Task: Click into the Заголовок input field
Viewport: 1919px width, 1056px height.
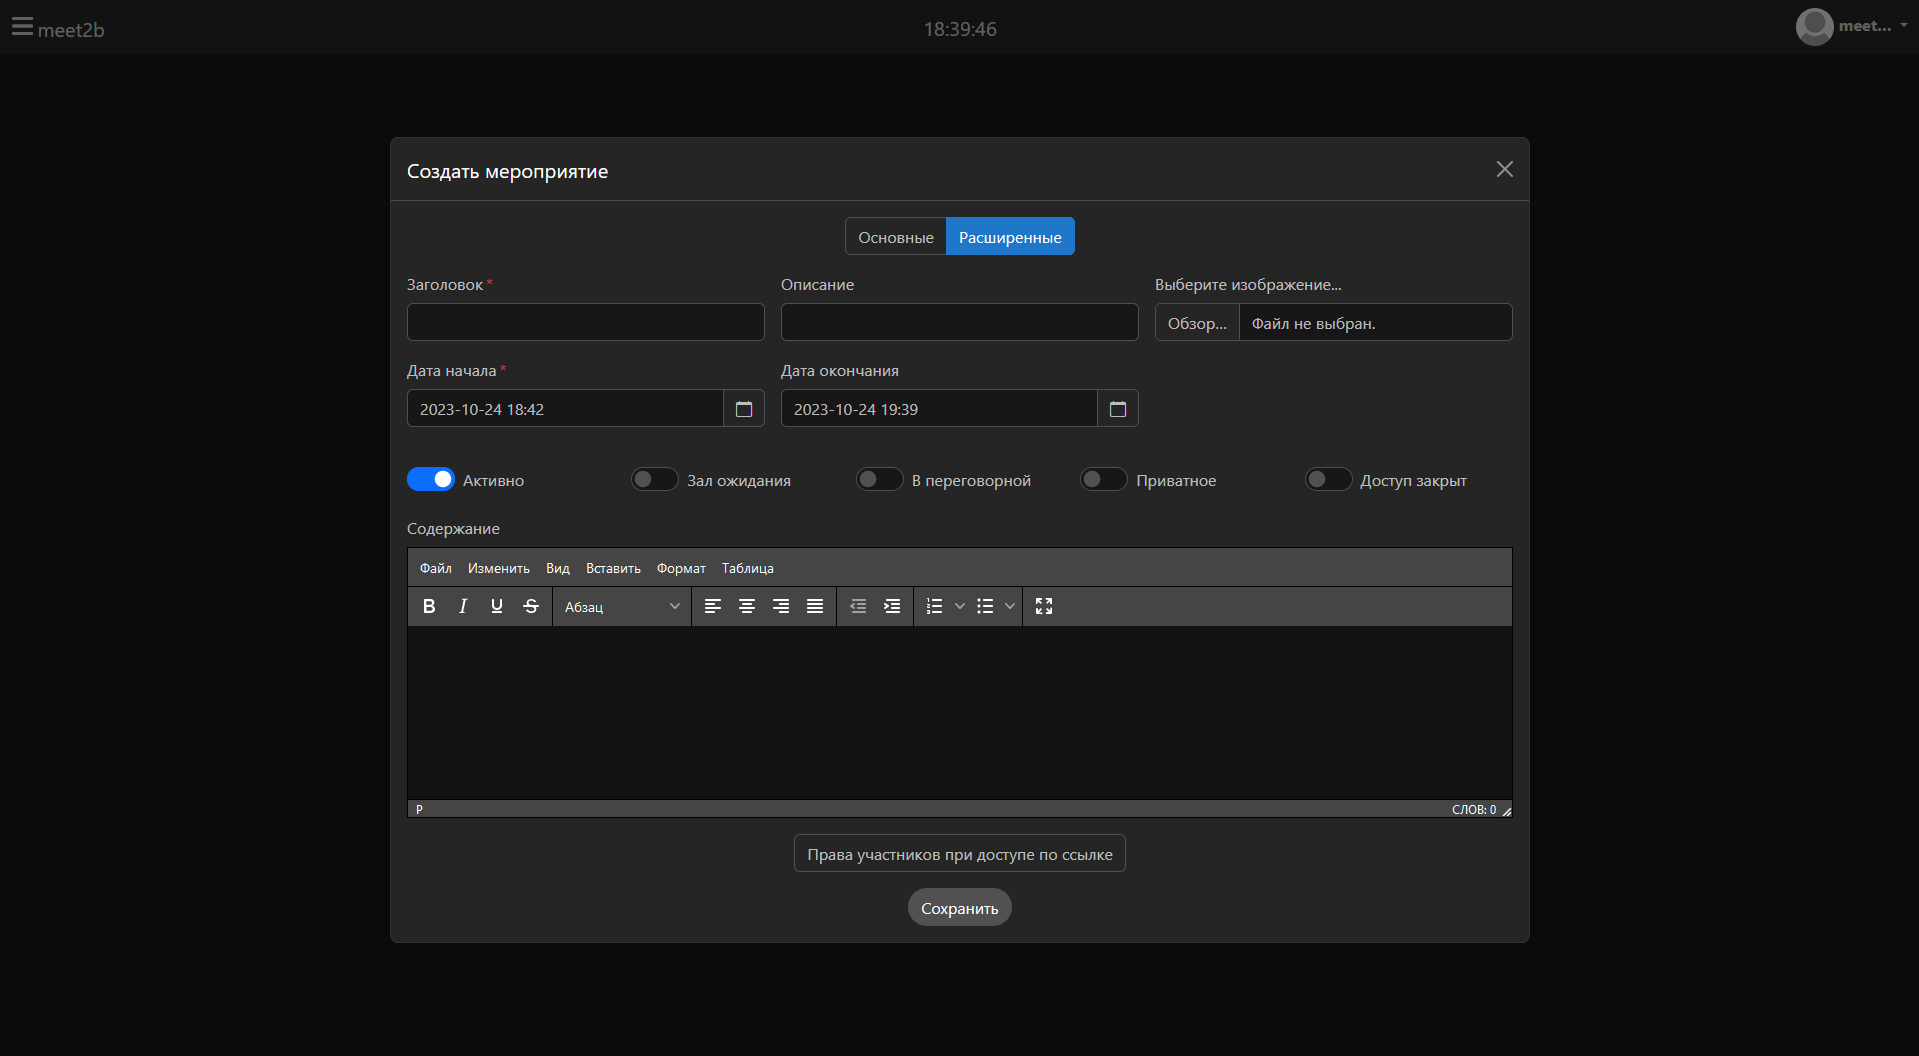Action: click(585, 322)
